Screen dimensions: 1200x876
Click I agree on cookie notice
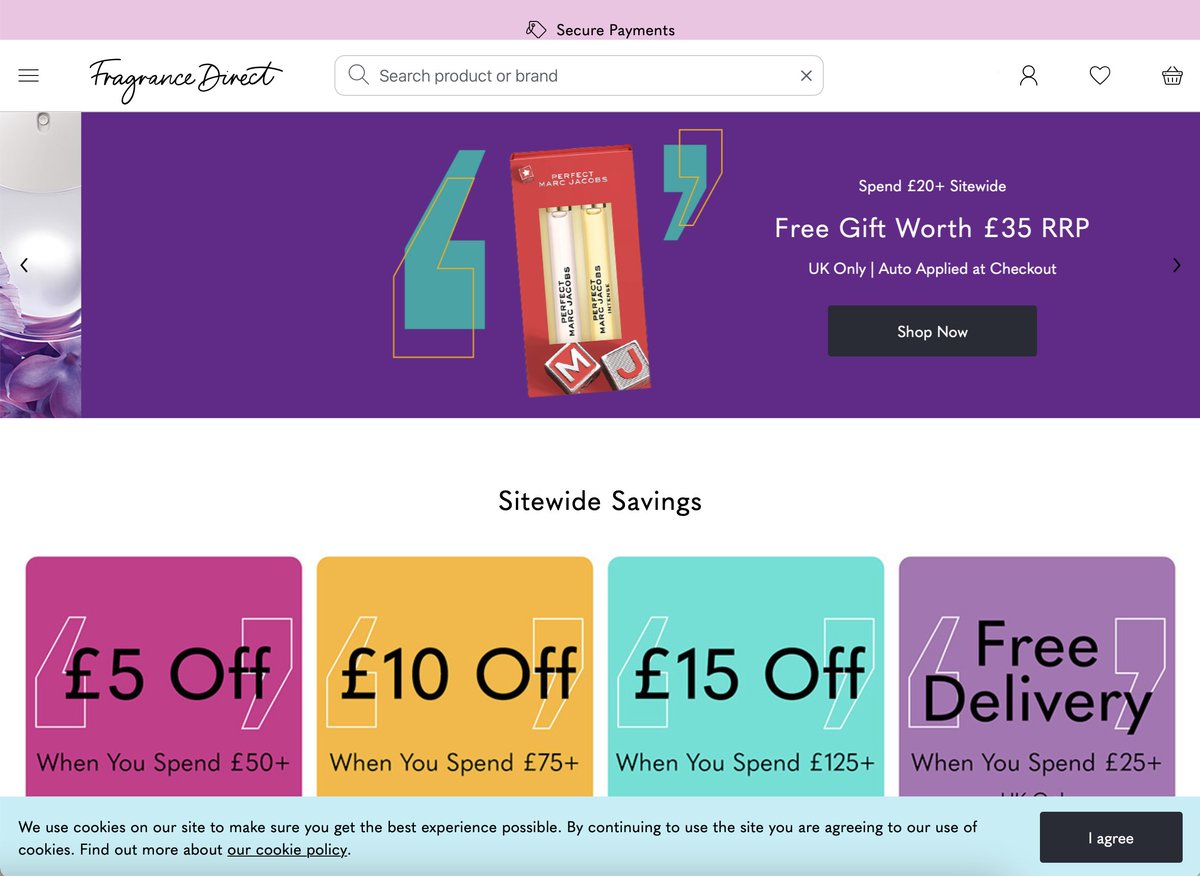tap(1111, 838)
